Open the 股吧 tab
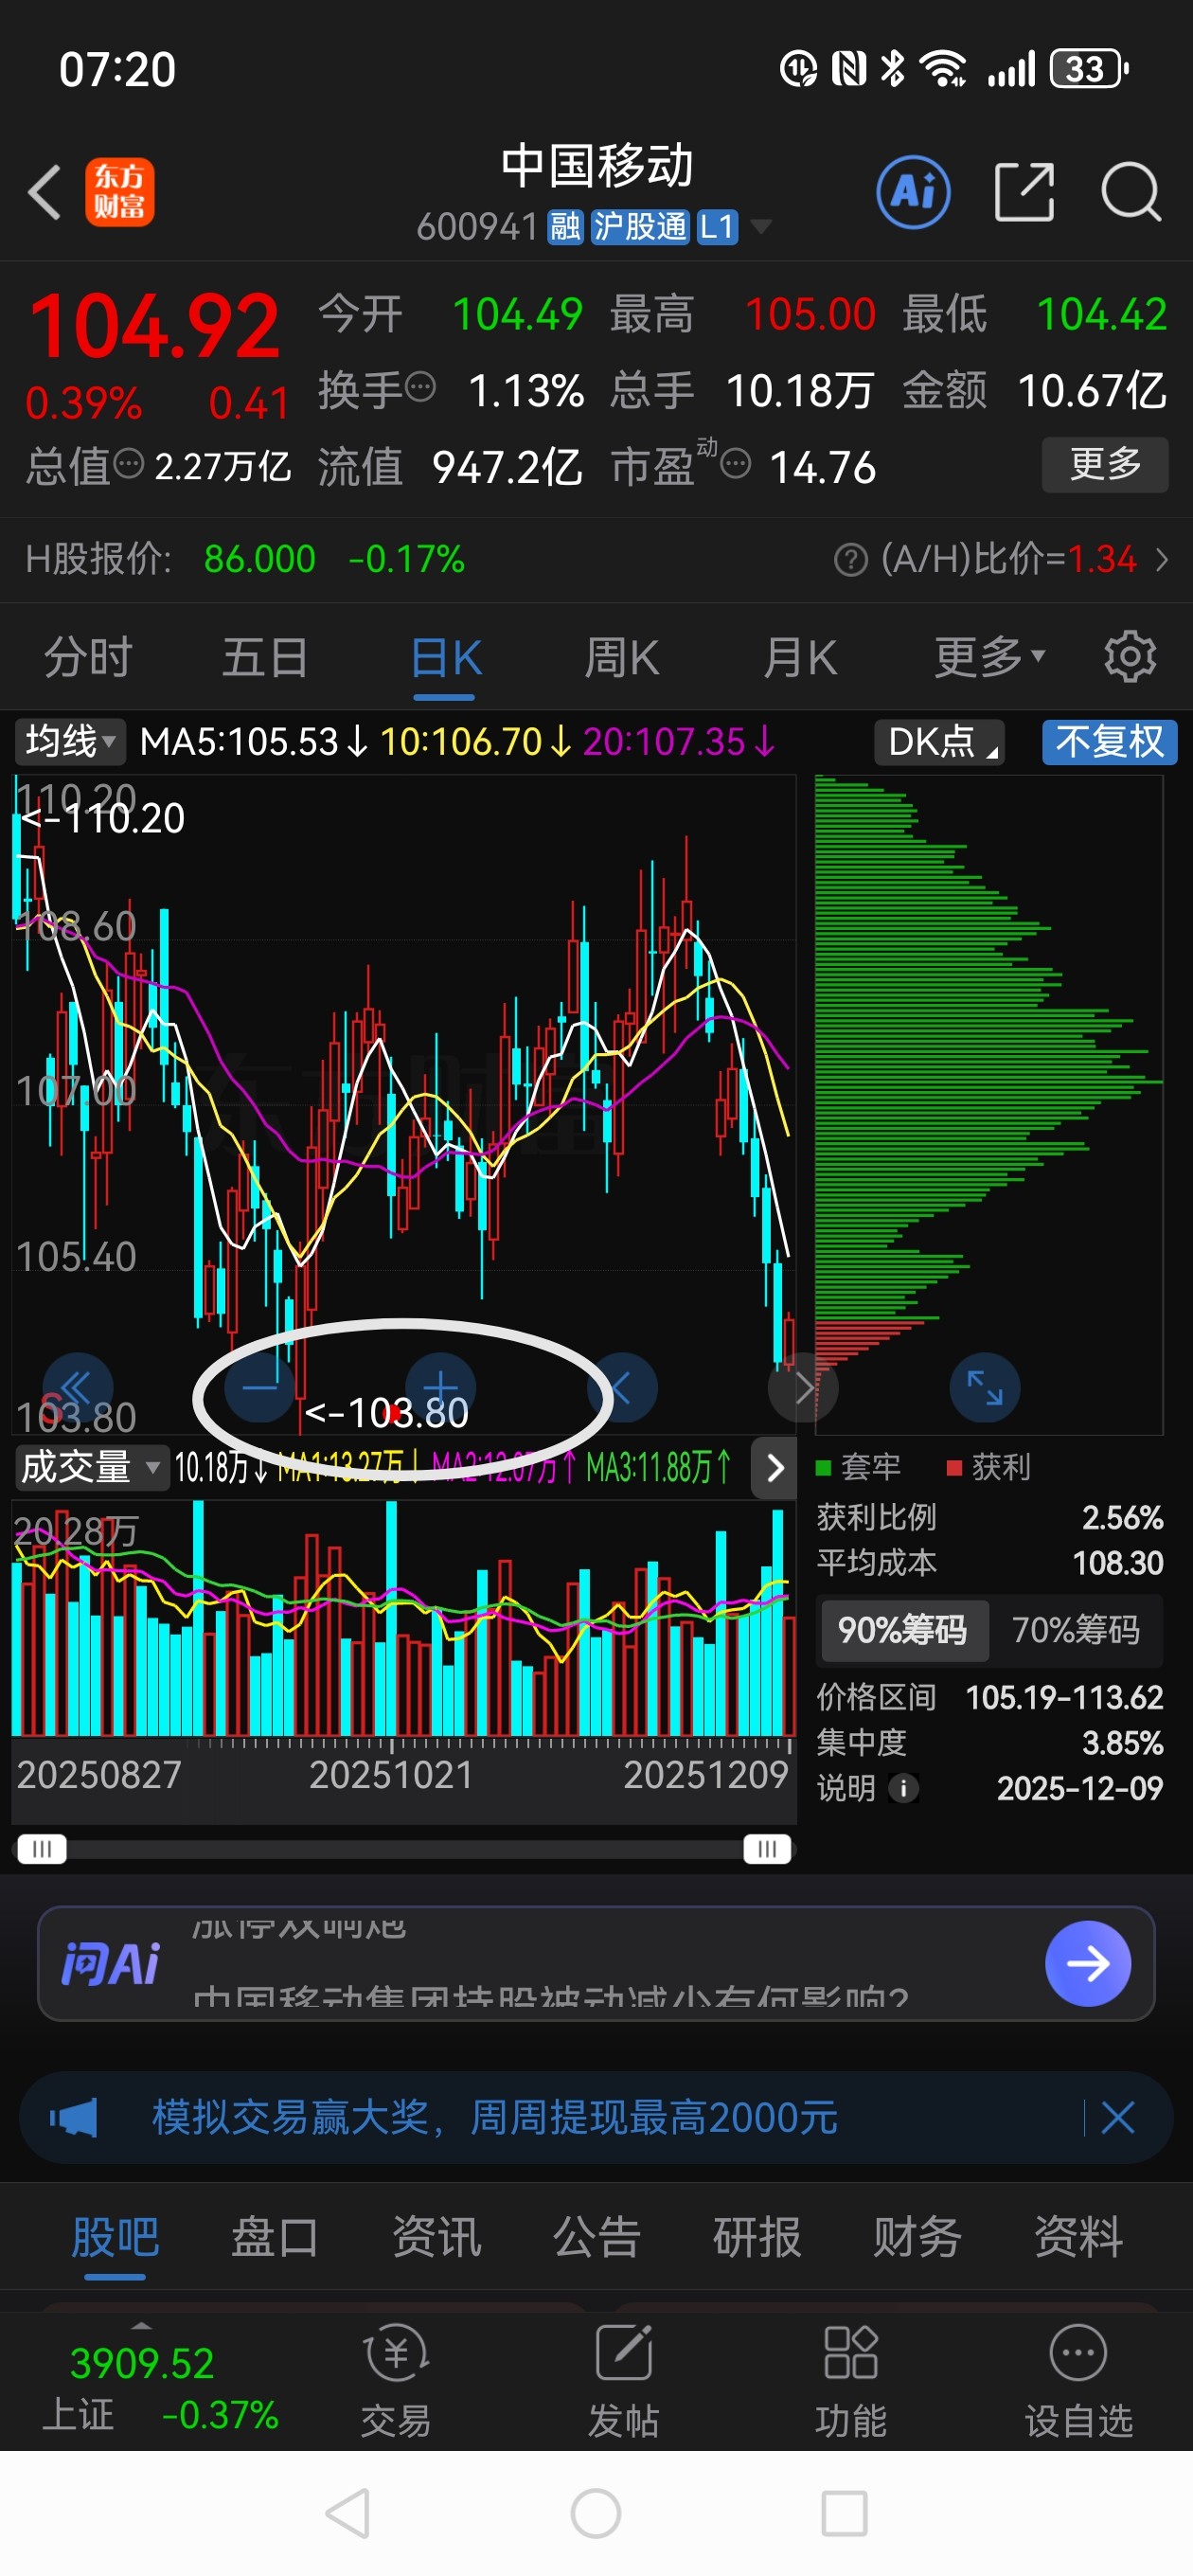The height and width of the screenshot is (2576, 1193). tap(115, 2237)
